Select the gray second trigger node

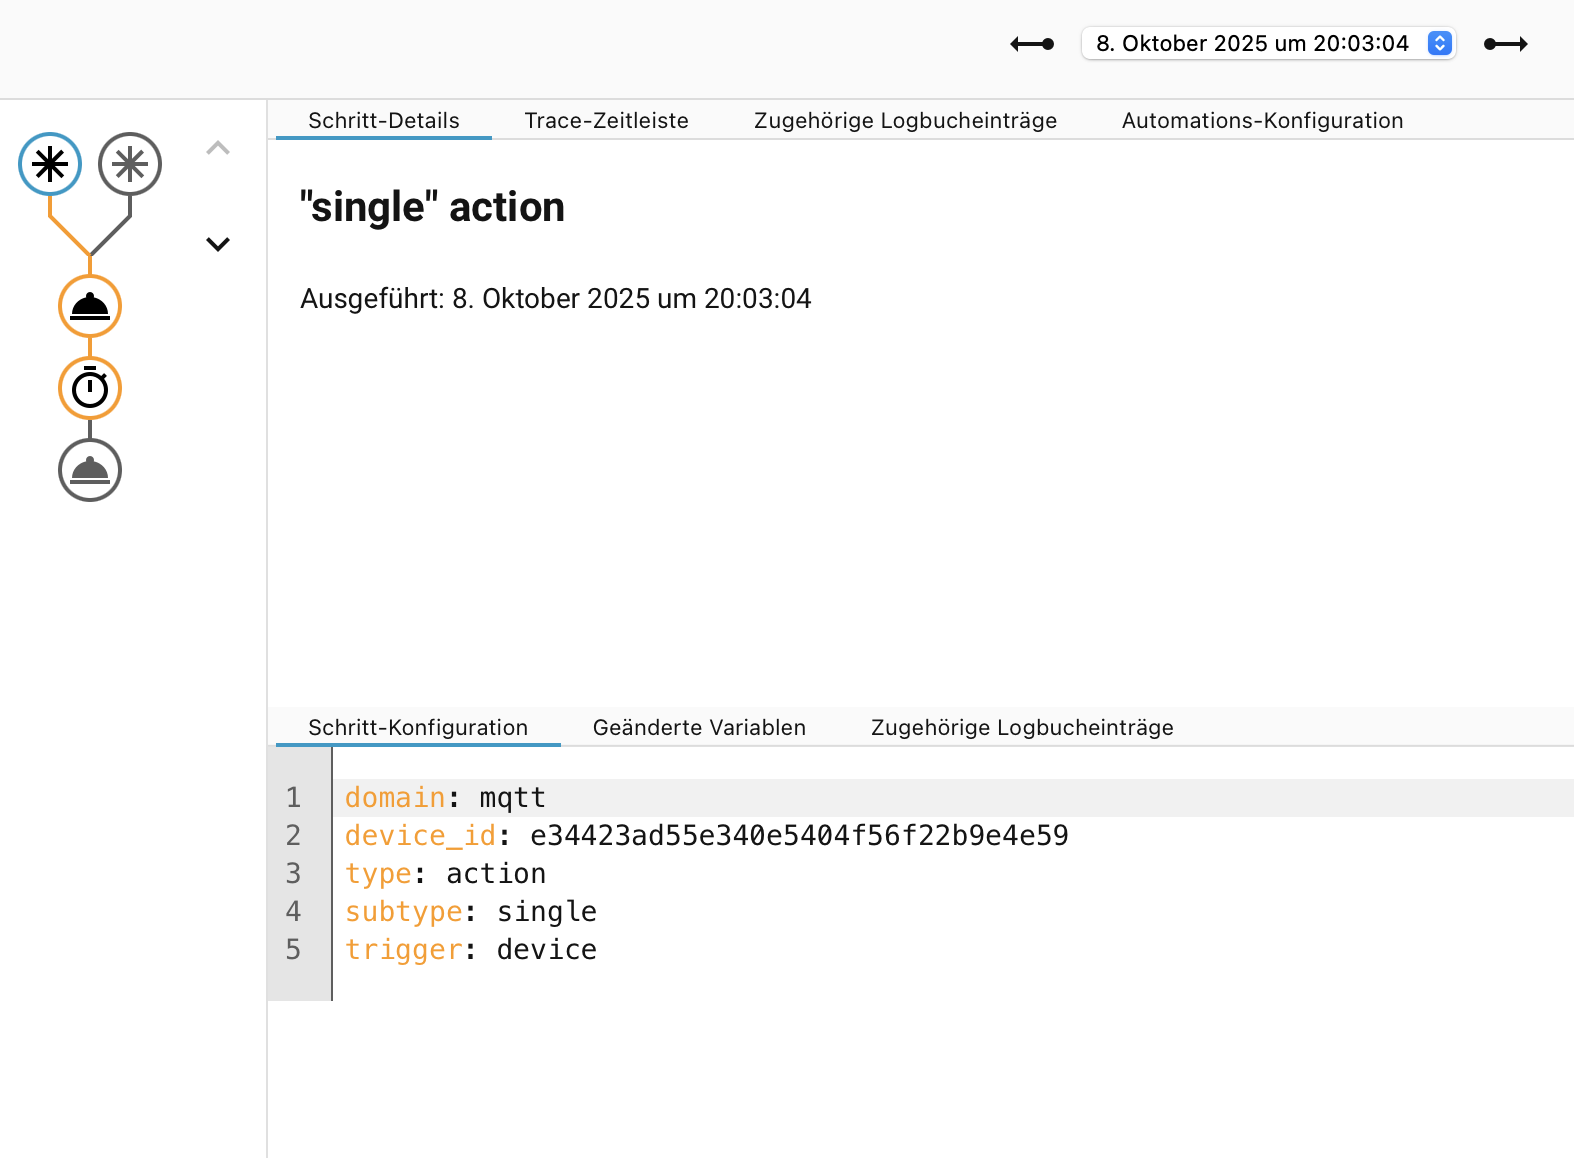click(x=130, y=164)
